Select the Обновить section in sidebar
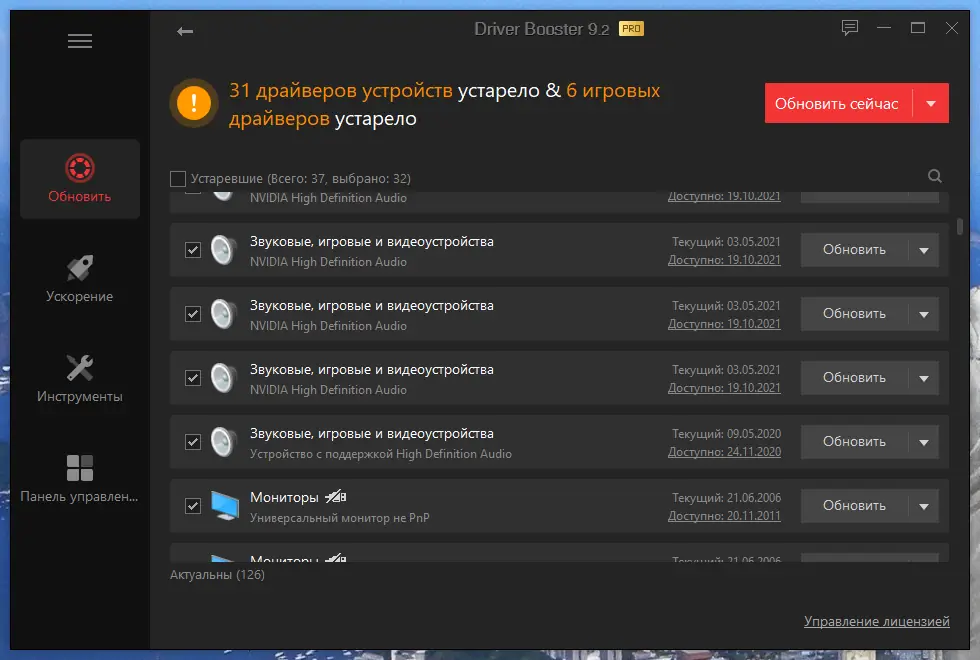 tap(80, 179)
